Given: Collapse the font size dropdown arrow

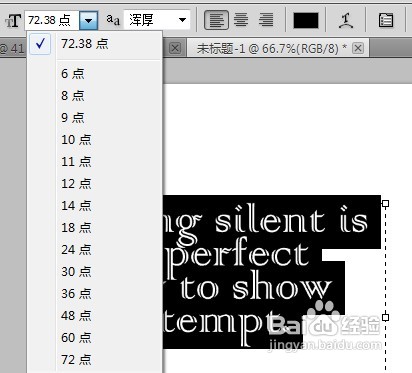Looking at the screenshot, I should [x=88, y=20].
